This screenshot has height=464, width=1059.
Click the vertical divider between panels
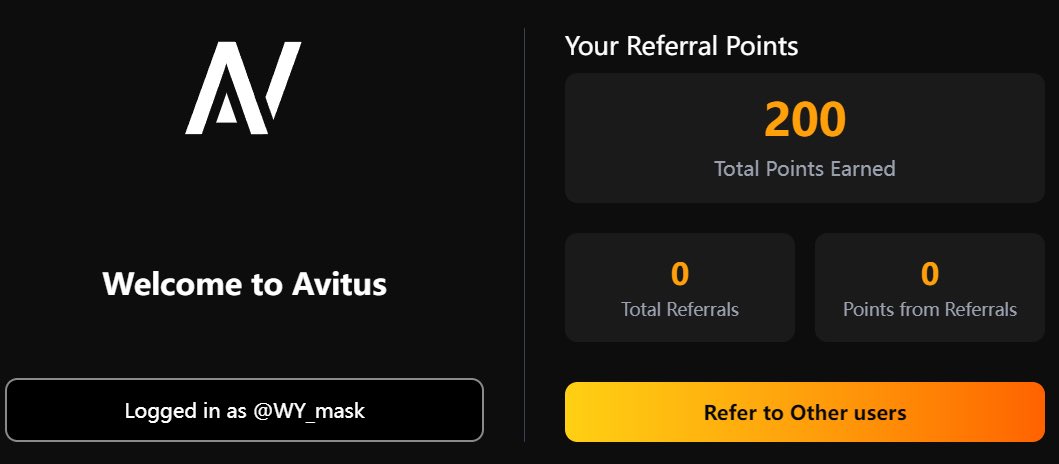pyautogui.click(x=524, y=234)
